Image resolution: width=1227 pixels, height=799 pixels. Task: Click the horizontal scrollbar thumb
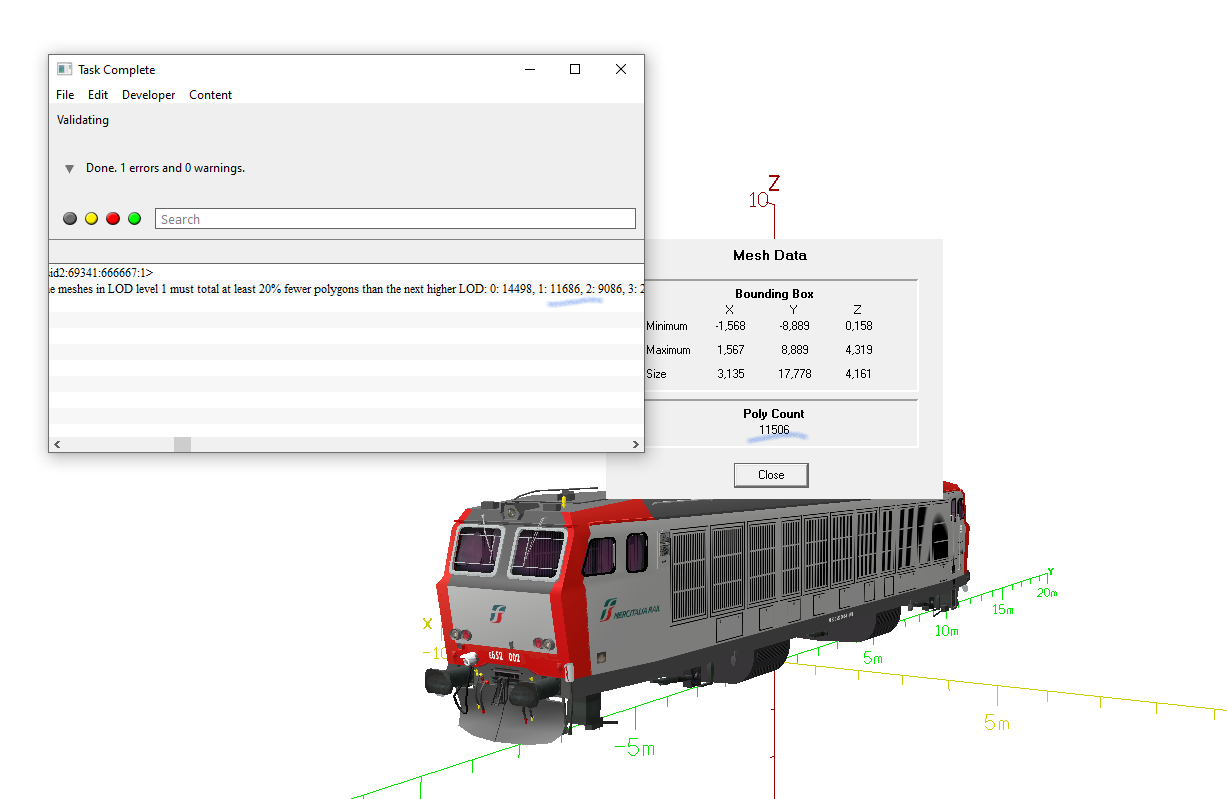tap(182, 444)
